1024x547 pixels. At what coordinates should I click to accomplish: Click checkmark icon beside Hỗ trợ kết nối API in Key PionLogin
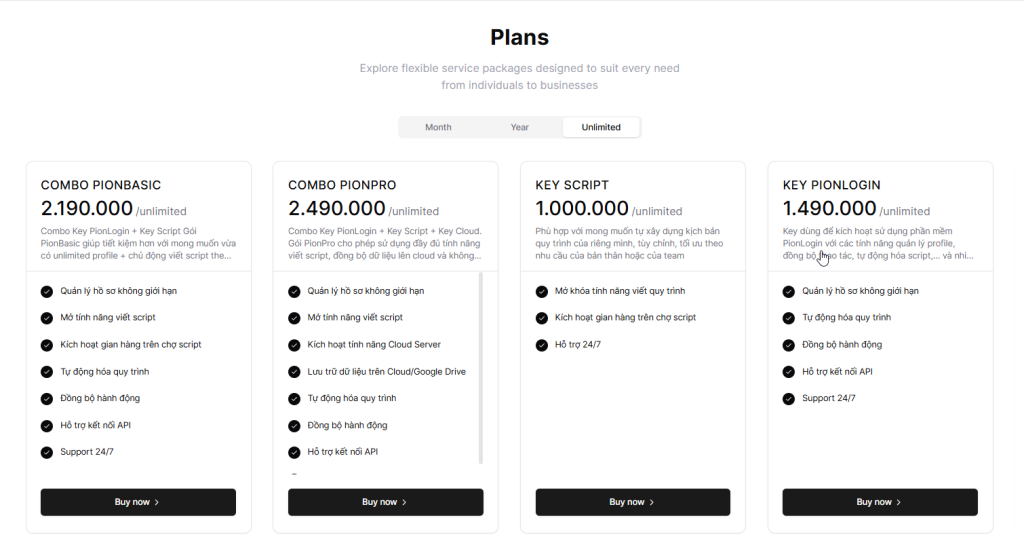(x=789, y=372)
